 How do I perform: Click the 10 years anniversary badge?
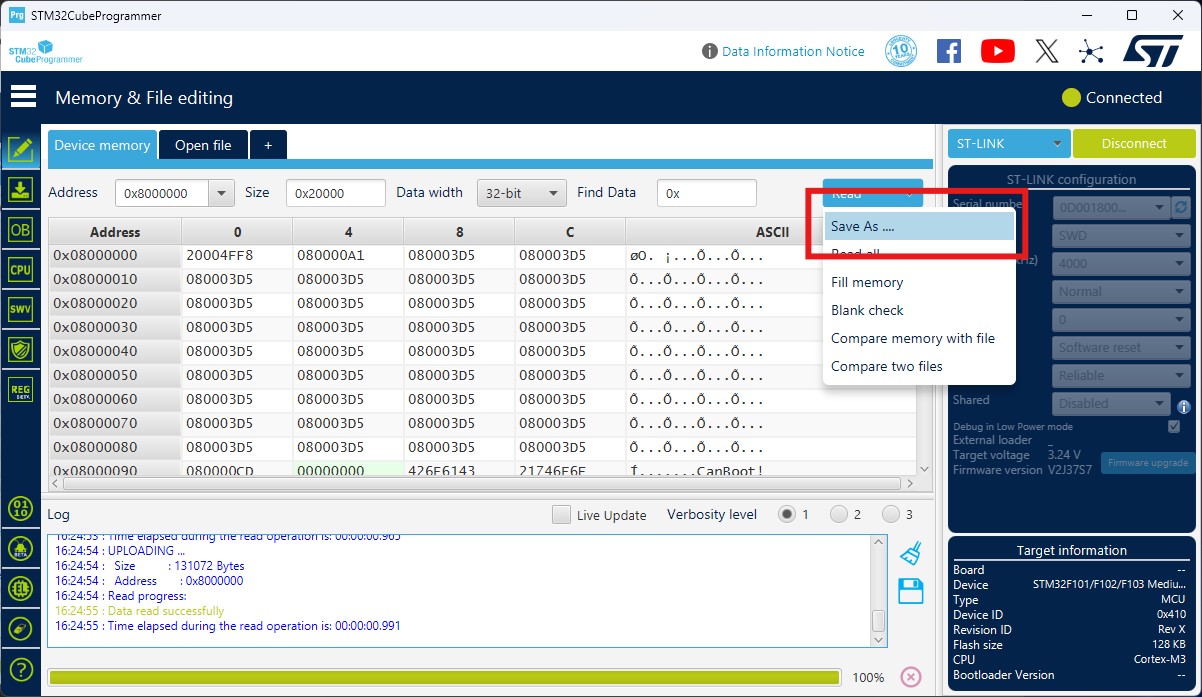[901, 51]
